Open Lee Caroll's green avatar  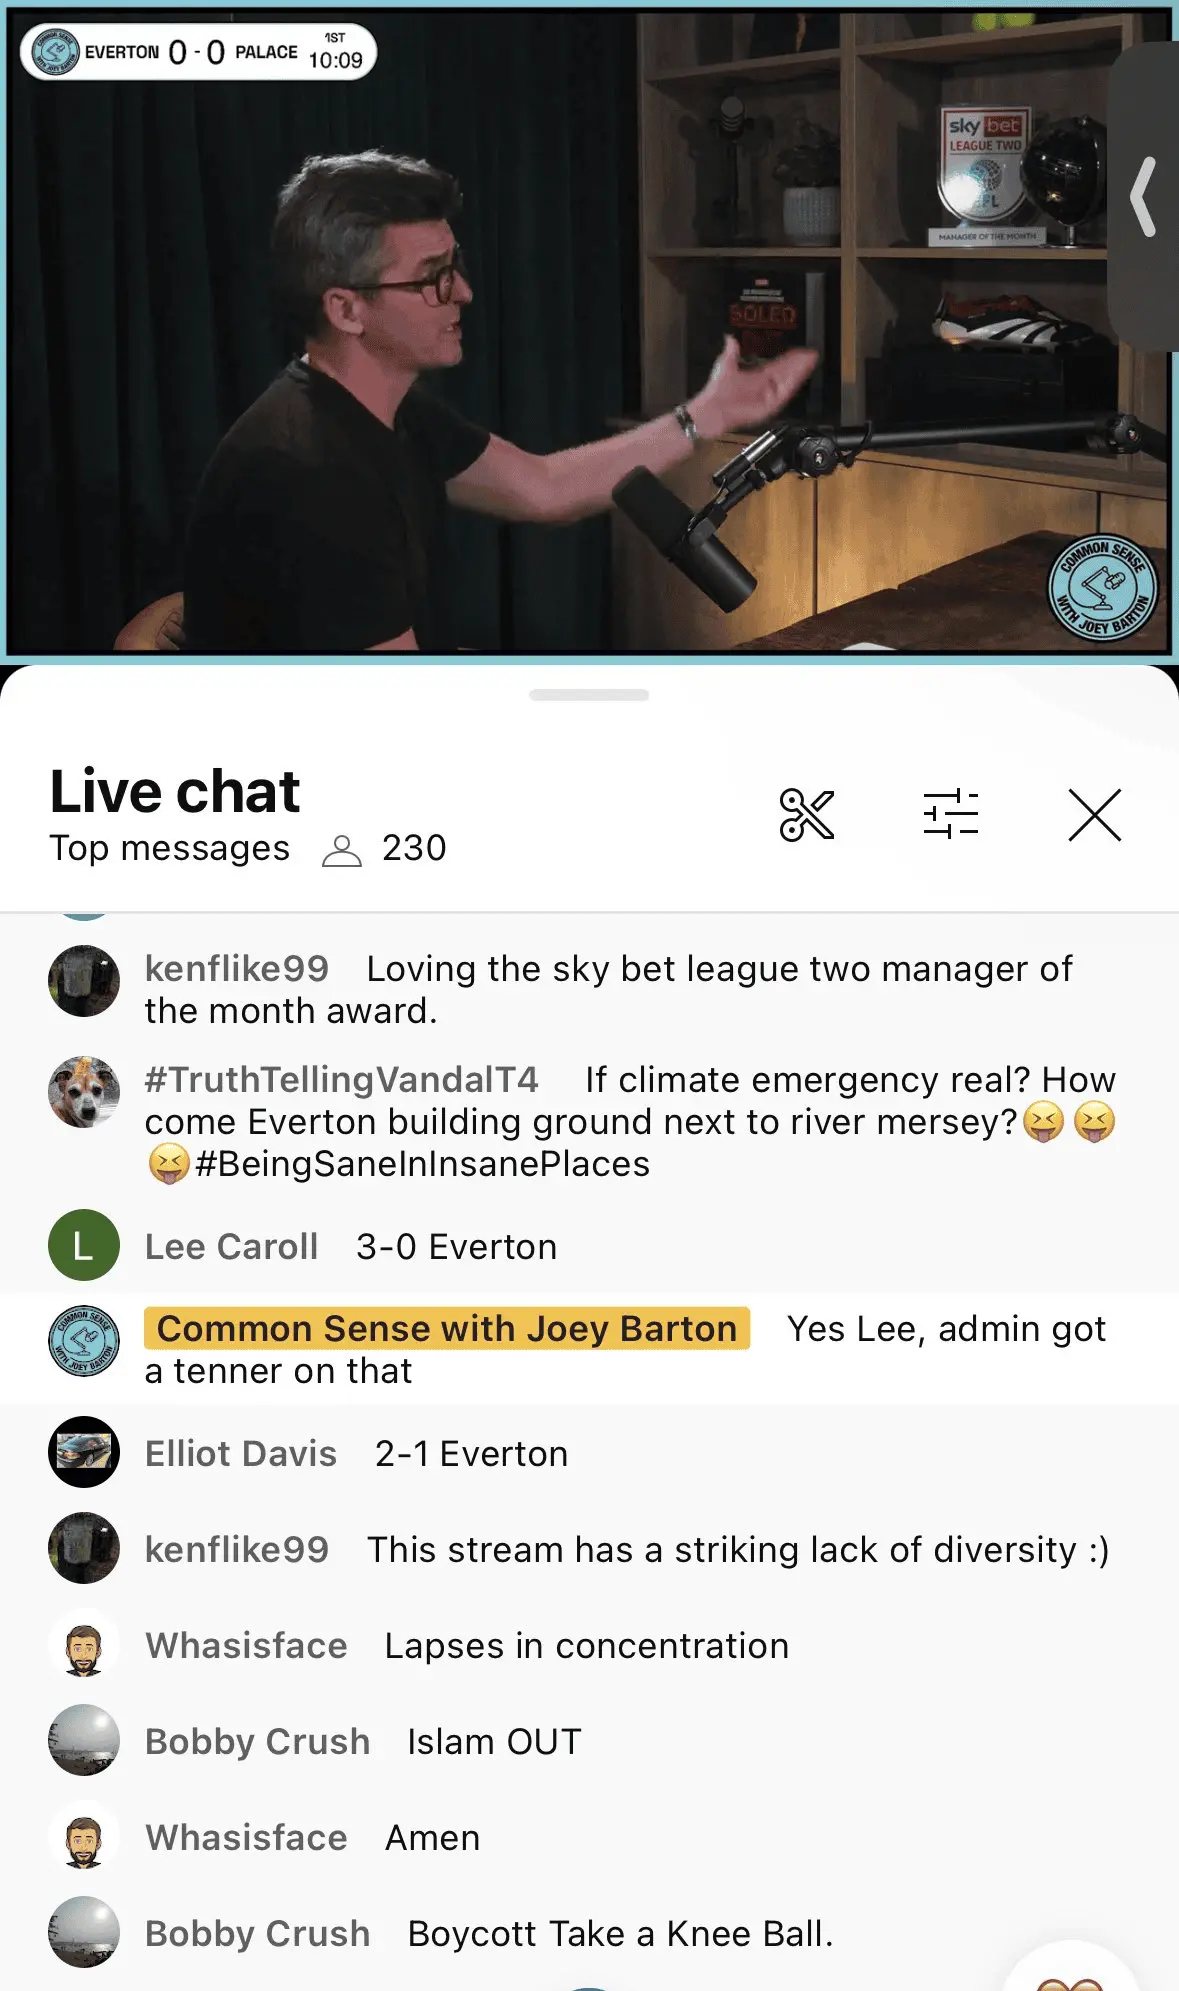tap(84, 1245)
